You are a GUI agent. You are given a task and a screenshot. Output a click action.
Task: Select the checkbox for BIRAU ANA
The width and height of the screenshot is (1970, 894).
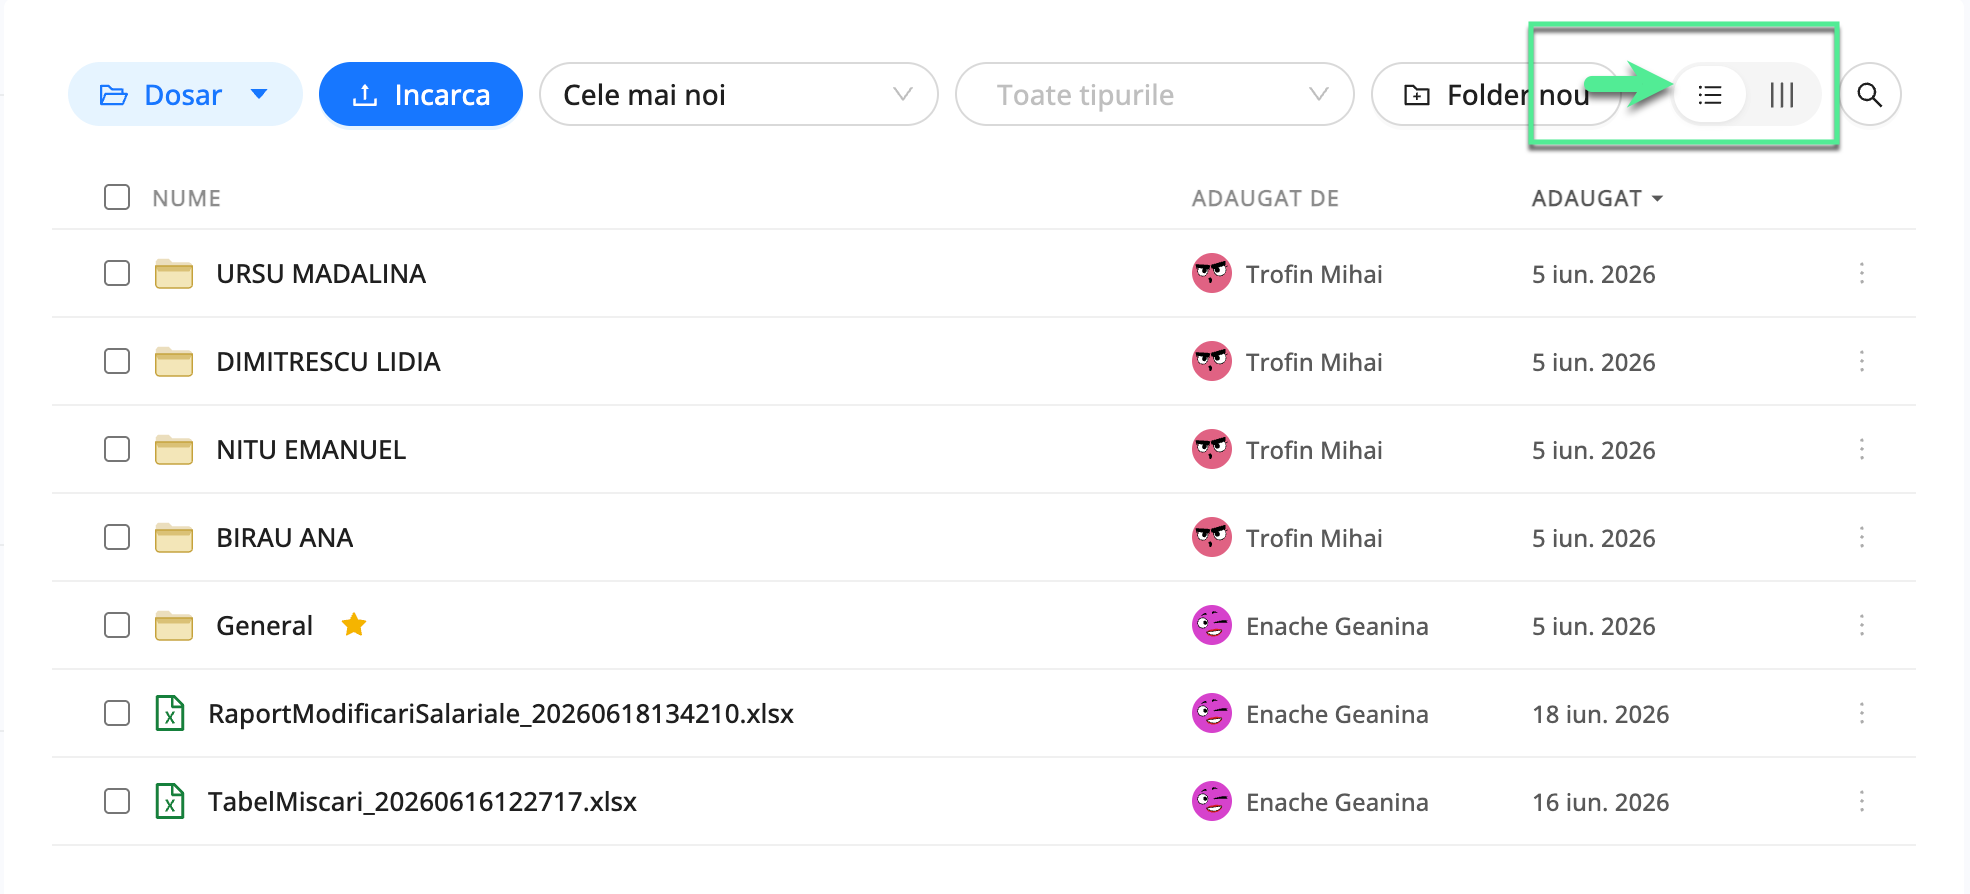point(117,537)
